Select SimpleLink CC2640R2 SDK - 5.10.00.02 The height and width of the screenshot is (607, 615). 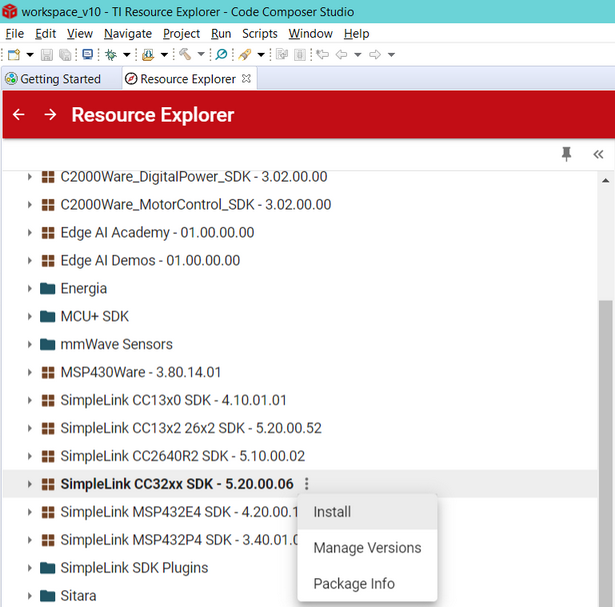[x=183, y=456]
